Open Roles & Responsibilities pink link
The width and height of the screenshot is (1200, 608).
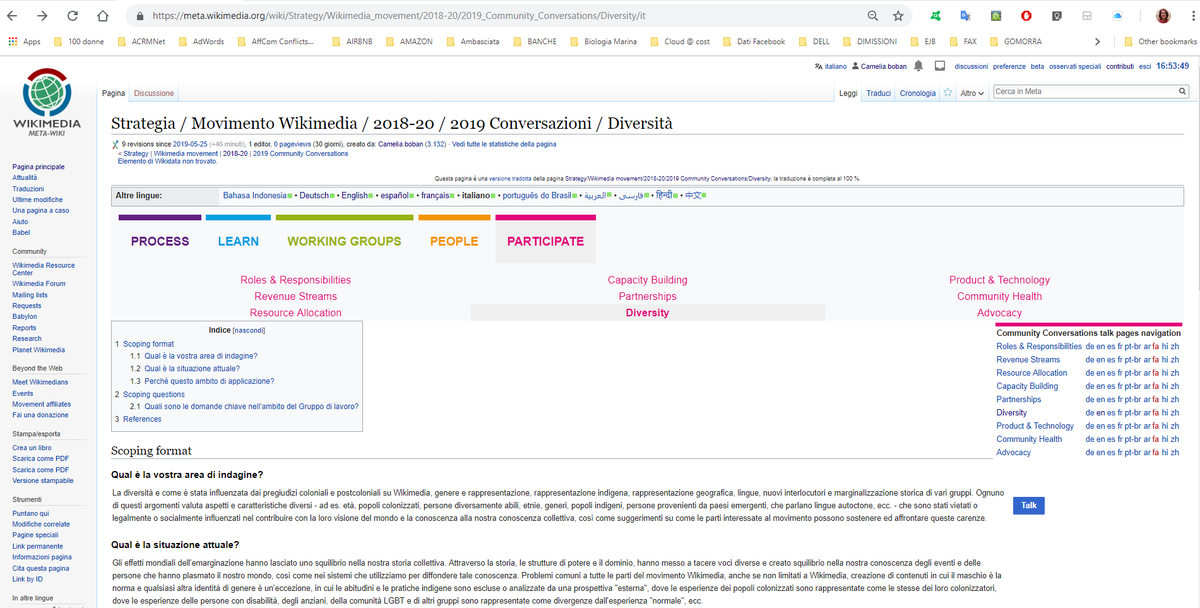point(295,280)
